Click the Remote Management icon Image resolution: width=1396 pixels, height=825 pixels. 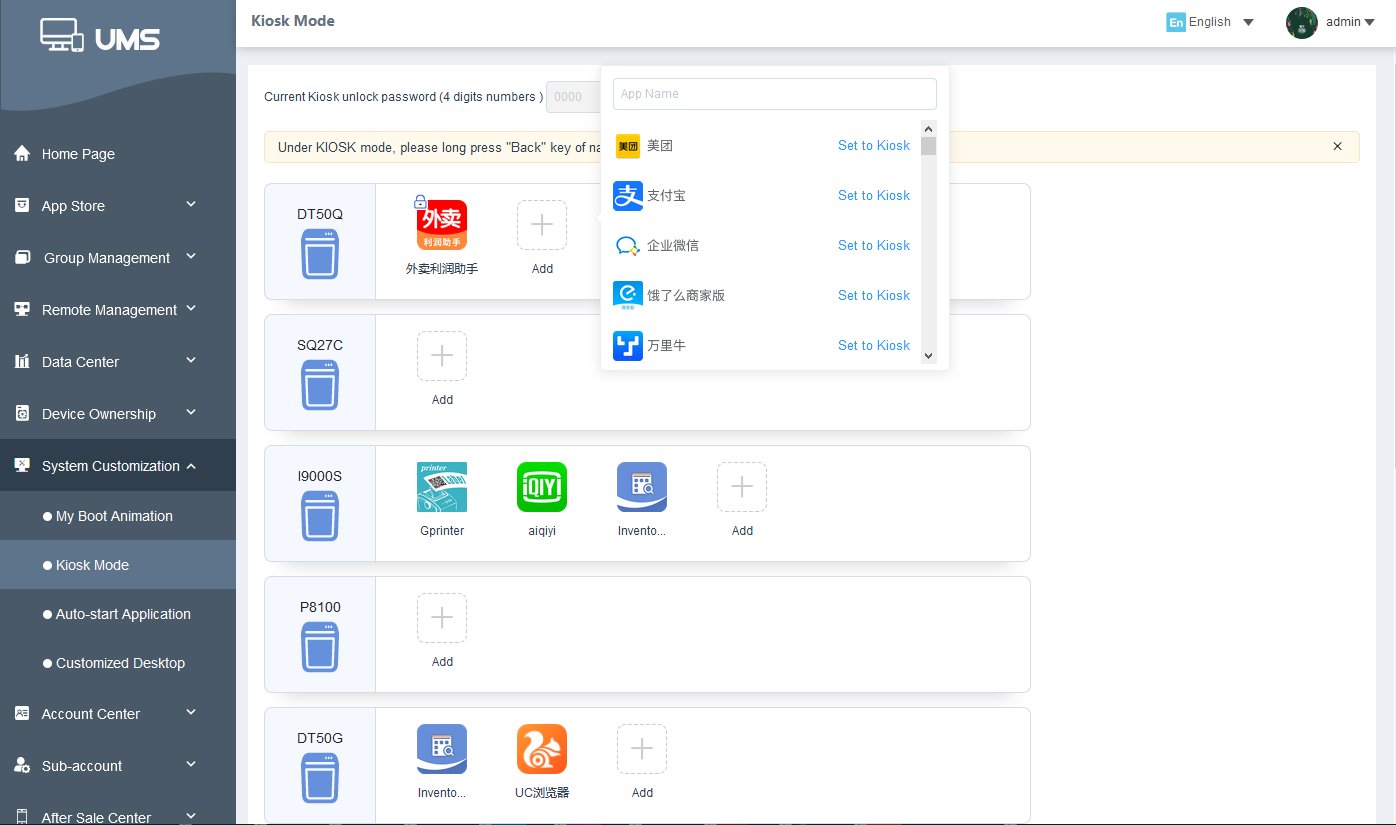[x=22, y=310]
